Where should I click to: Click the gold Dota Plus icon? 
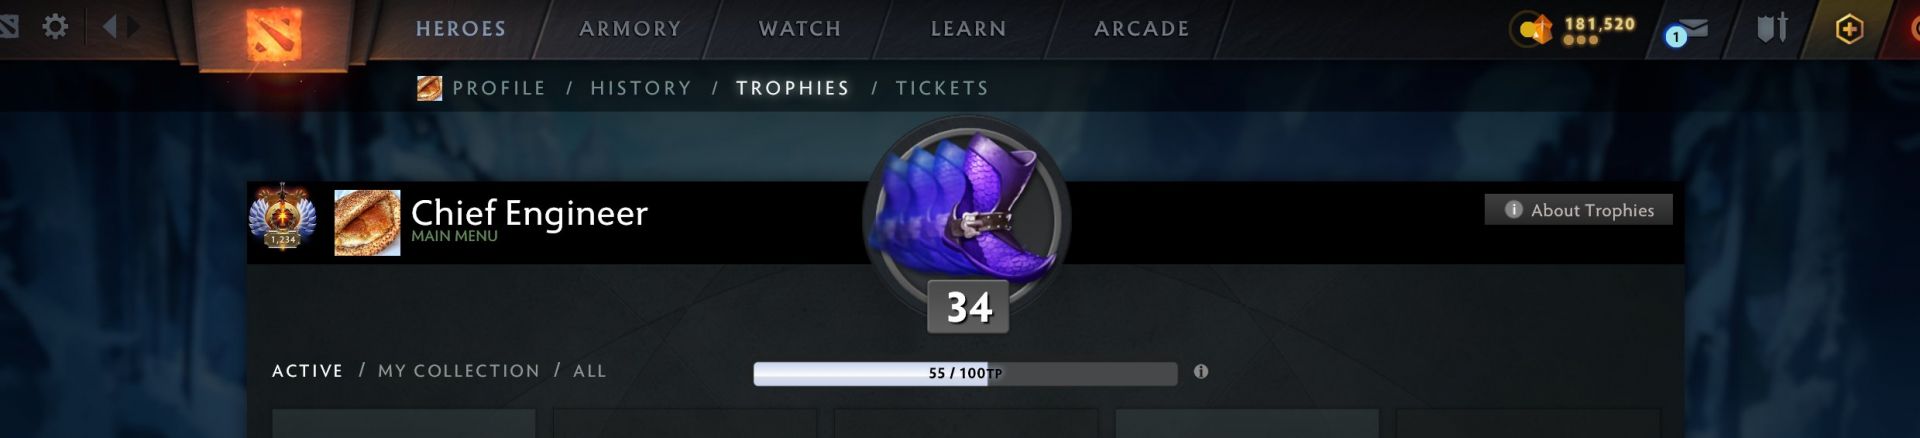1849,29
